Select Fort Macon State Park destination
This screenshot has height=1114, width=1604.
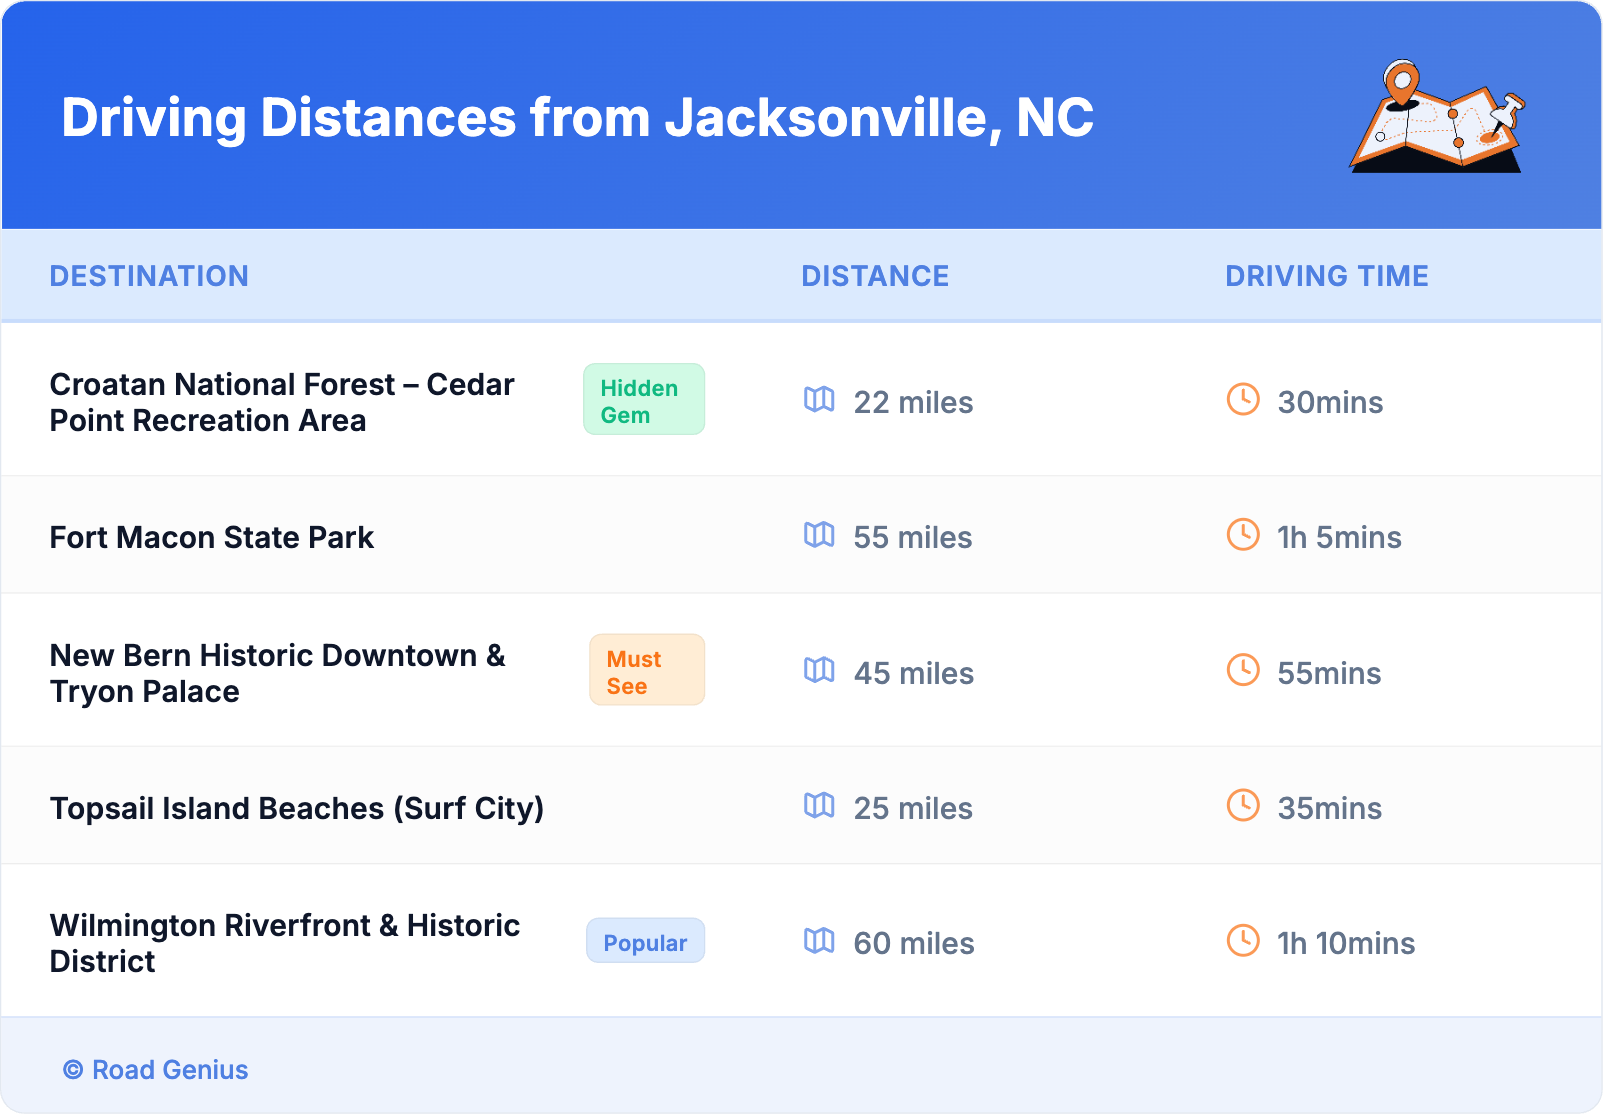tap(212, 538)
